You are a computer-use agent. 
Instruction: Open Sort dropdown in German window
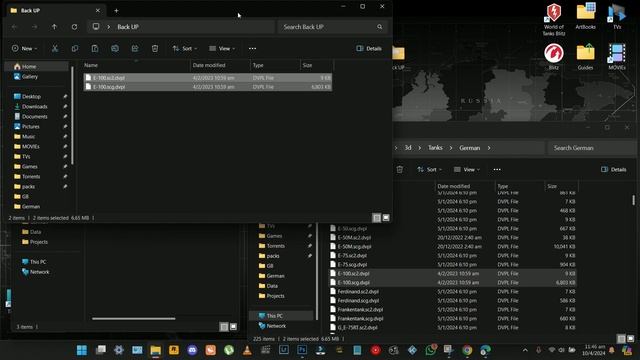point(429,169)
